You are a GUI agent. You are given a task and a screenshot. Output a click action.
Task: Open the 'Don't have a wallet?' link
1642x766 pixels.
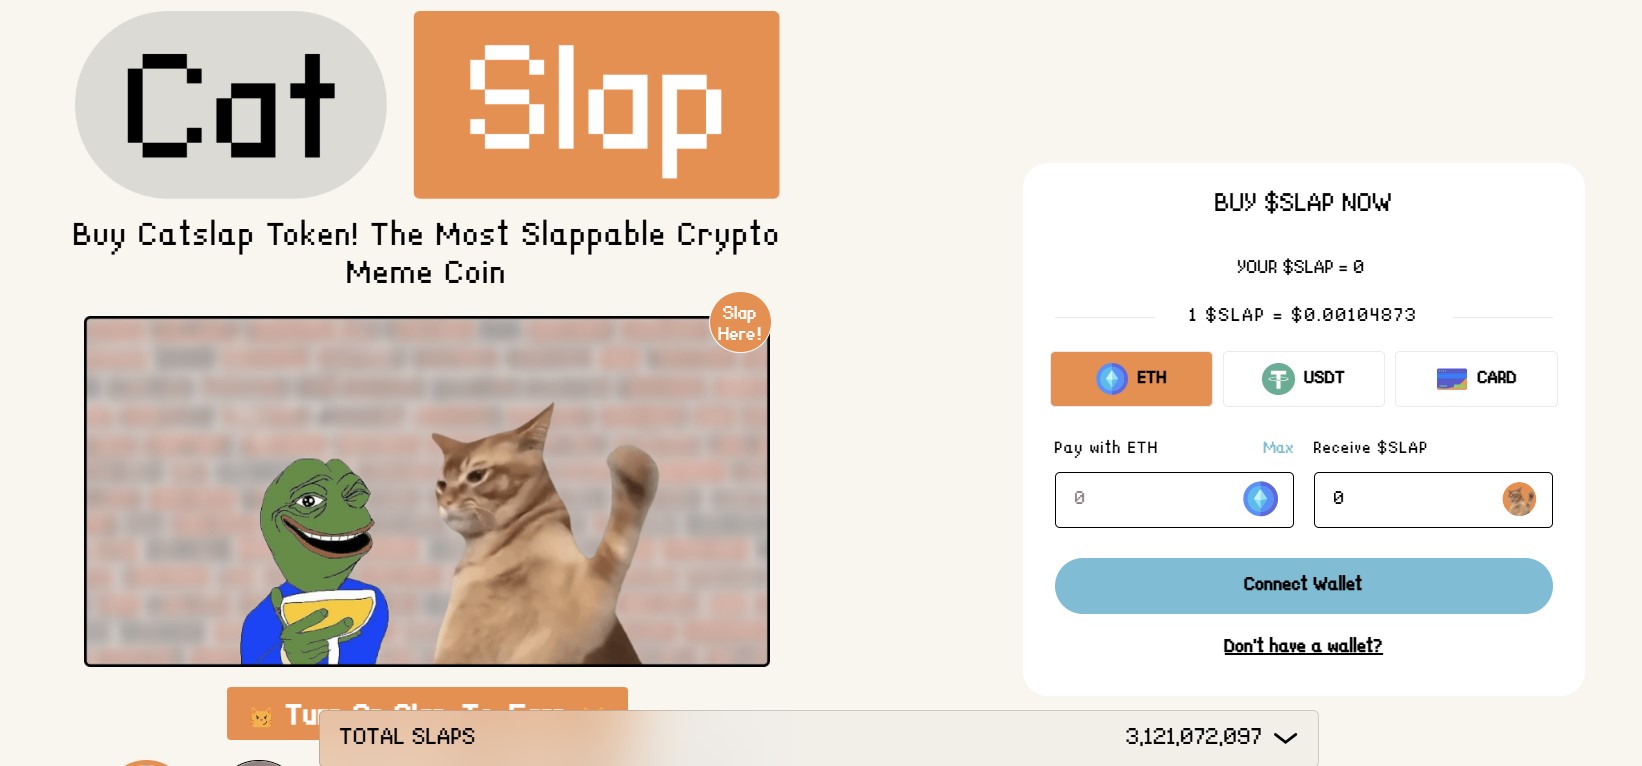(x=1302, y=646)
